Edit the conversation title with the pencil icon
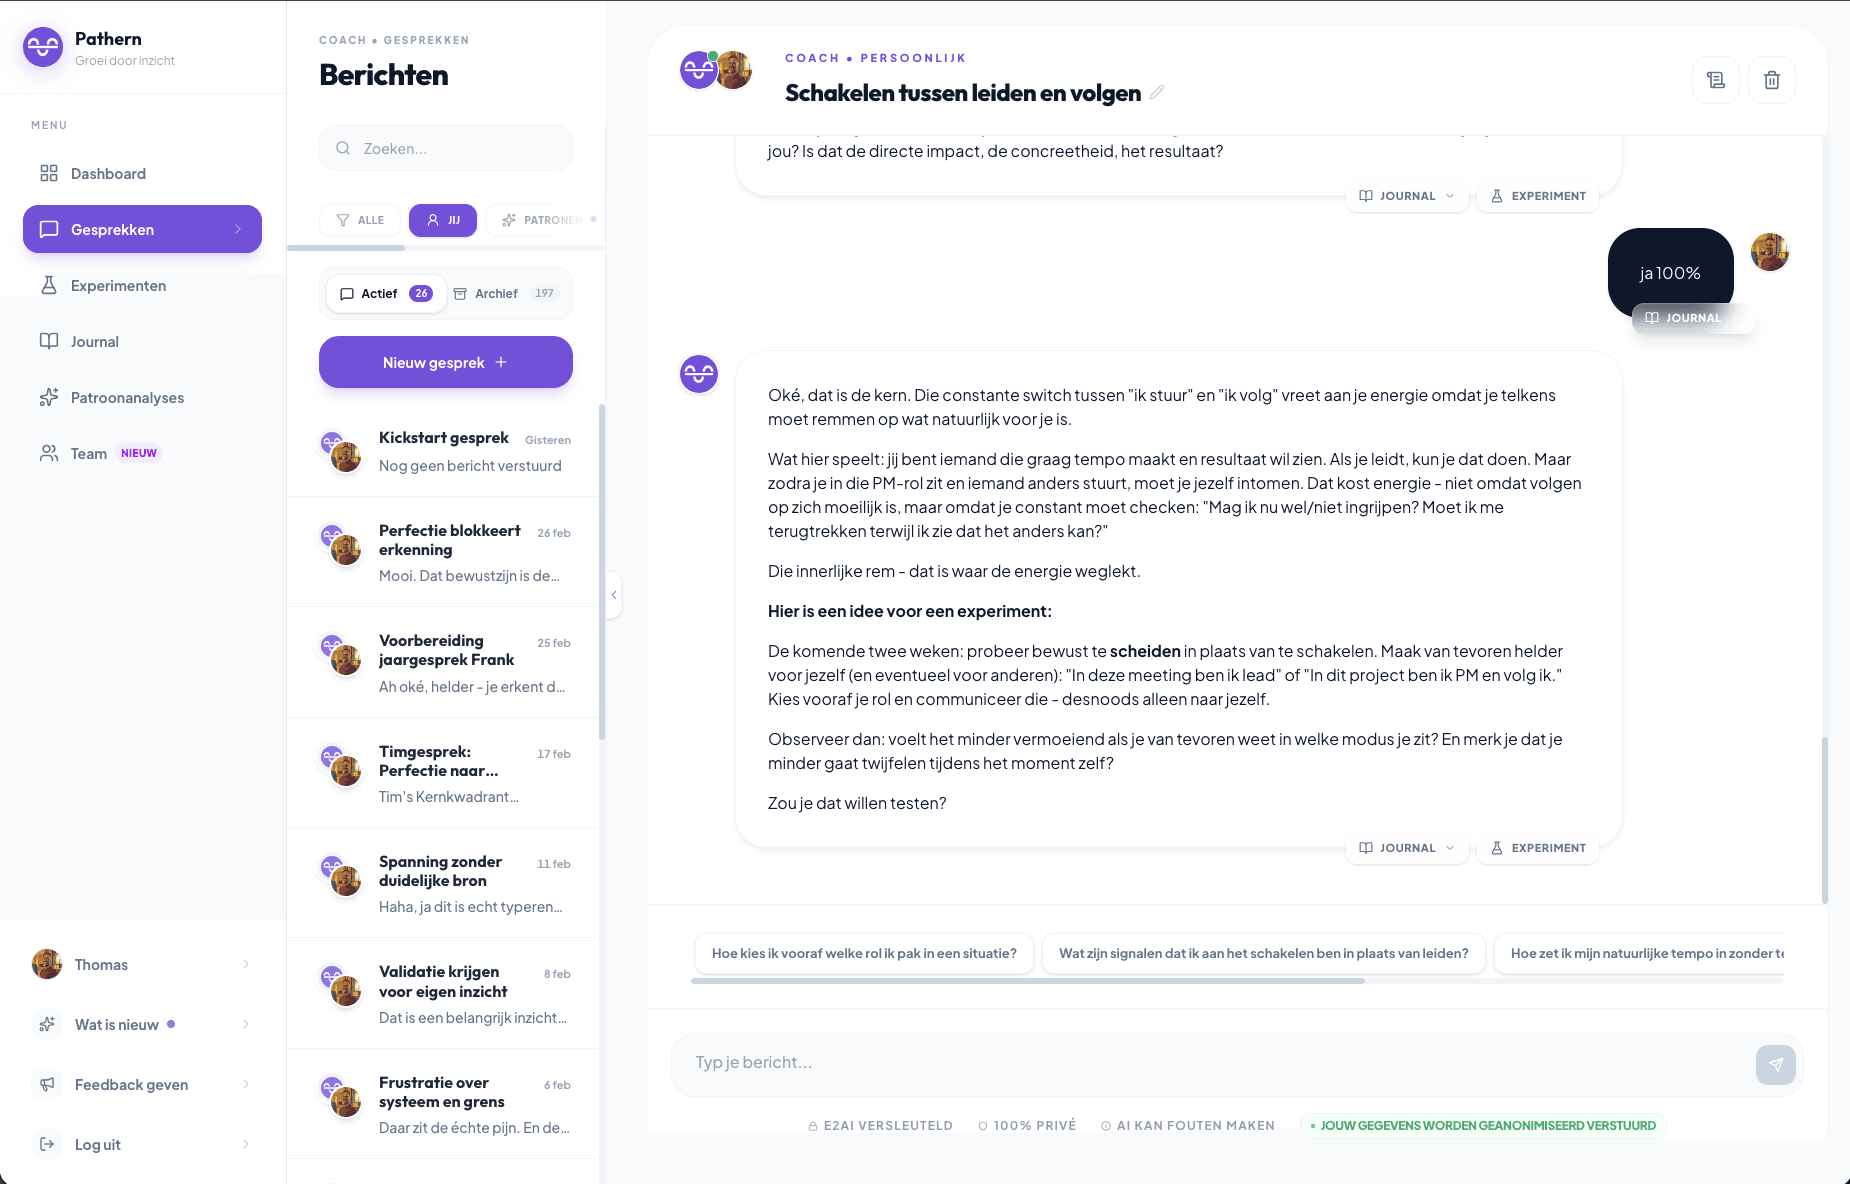The image size is (1850, 1184). [x=1157, y=92]
